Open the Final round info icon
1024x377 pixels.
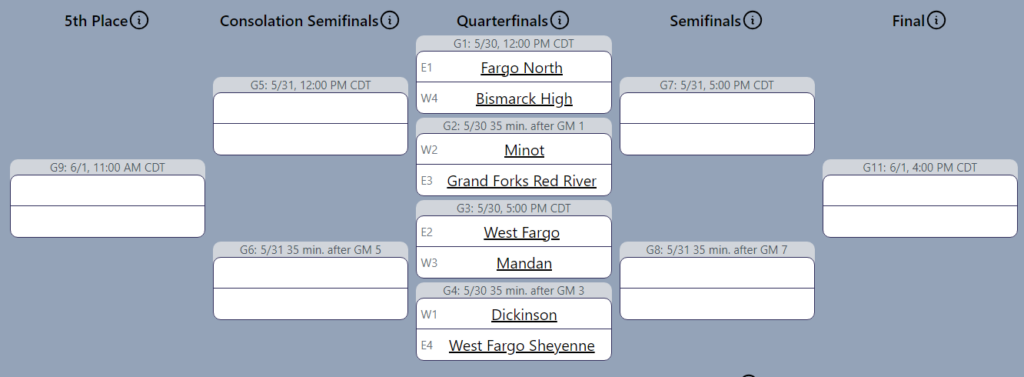[x=936, y=20]
